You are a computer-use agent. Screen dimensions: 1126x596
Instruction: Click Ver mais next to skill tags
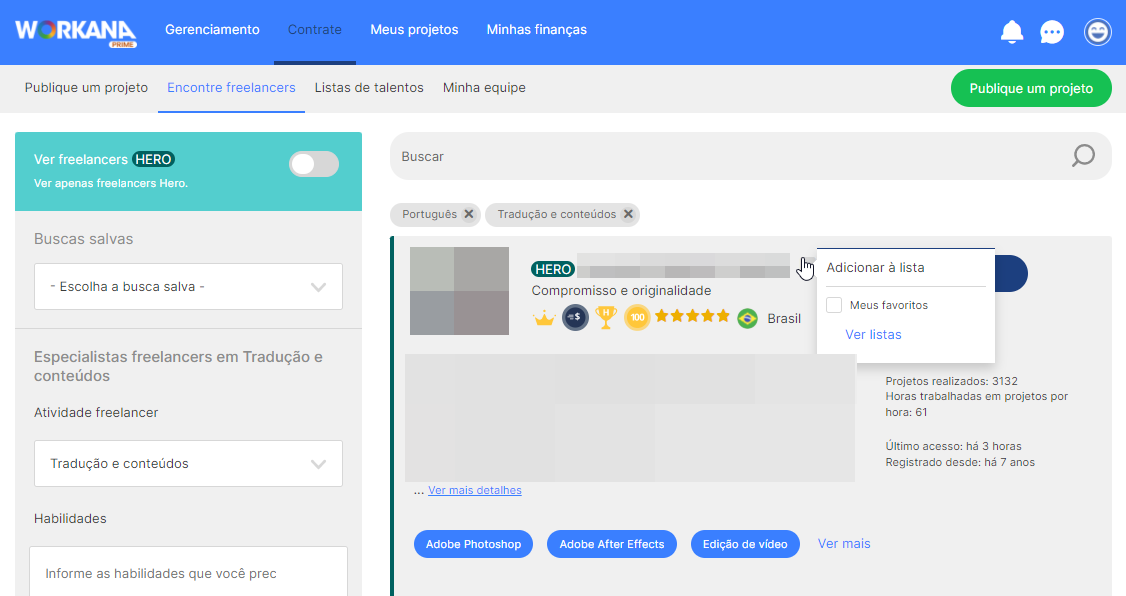844,544
